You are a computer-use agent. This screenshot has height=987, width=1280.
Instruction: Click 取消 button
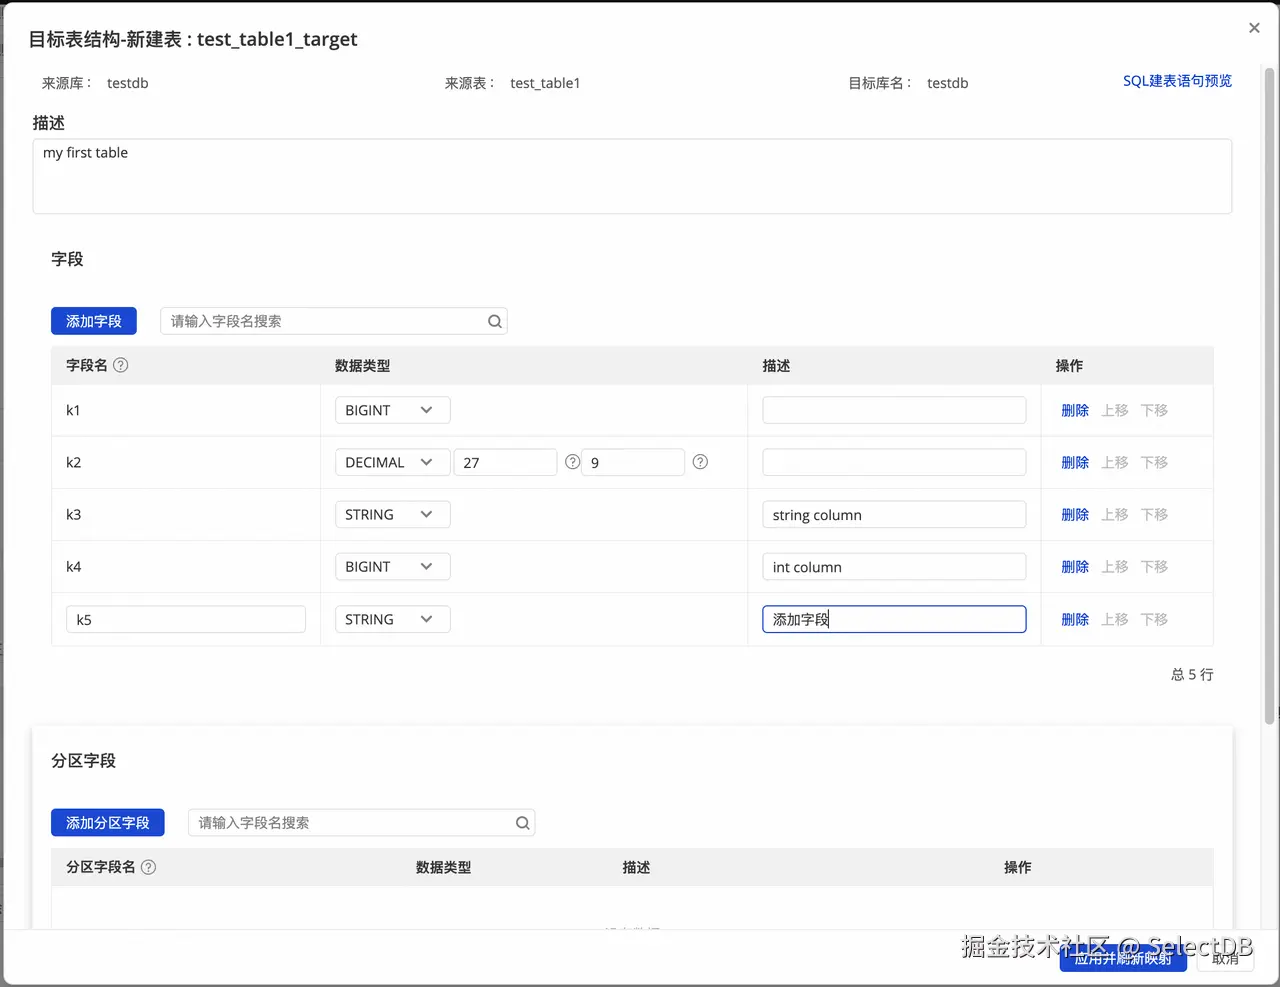[1225, 958]
